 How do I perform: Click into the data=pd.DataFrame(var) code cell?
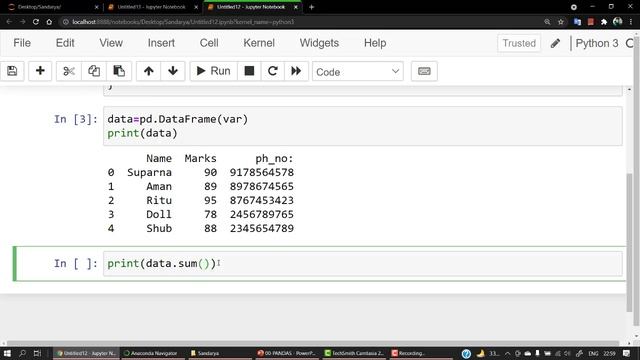[363, 126]
